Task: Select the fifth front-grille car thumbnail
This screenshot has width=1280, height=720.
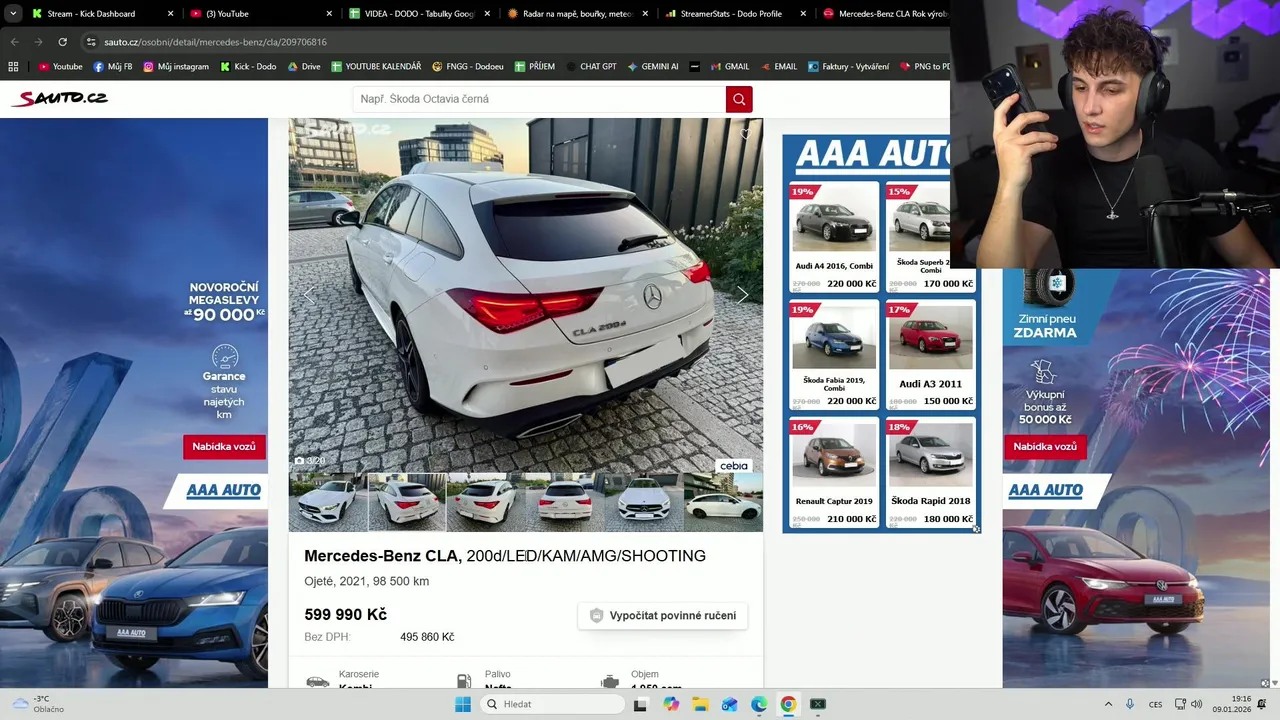Action: pos(644,502)
